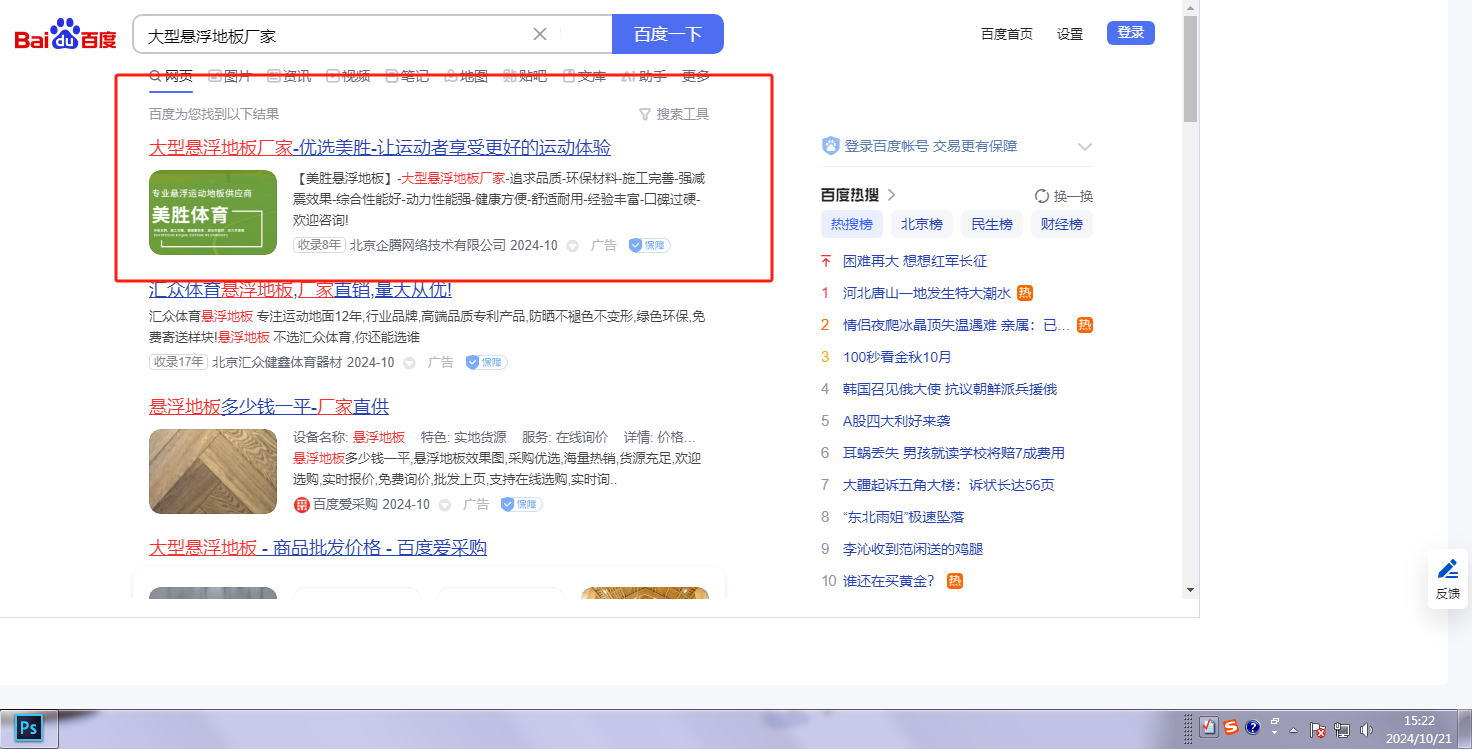Click the network connection tray icon
This screenshot has height=749, width=1472.
click(x=1342, y=729)
